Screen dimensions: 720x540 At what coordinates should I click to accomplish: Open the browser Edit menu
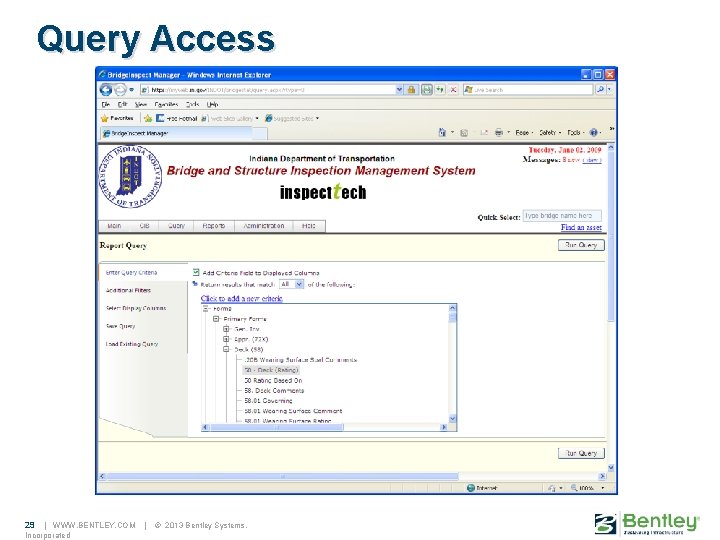122,105
